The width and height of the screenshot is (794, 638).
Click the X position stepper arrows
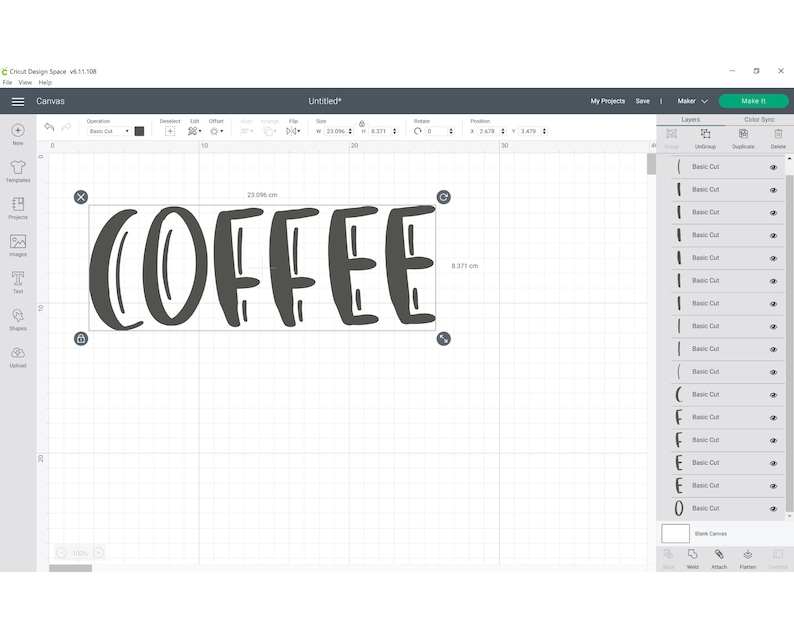[503, 131]
